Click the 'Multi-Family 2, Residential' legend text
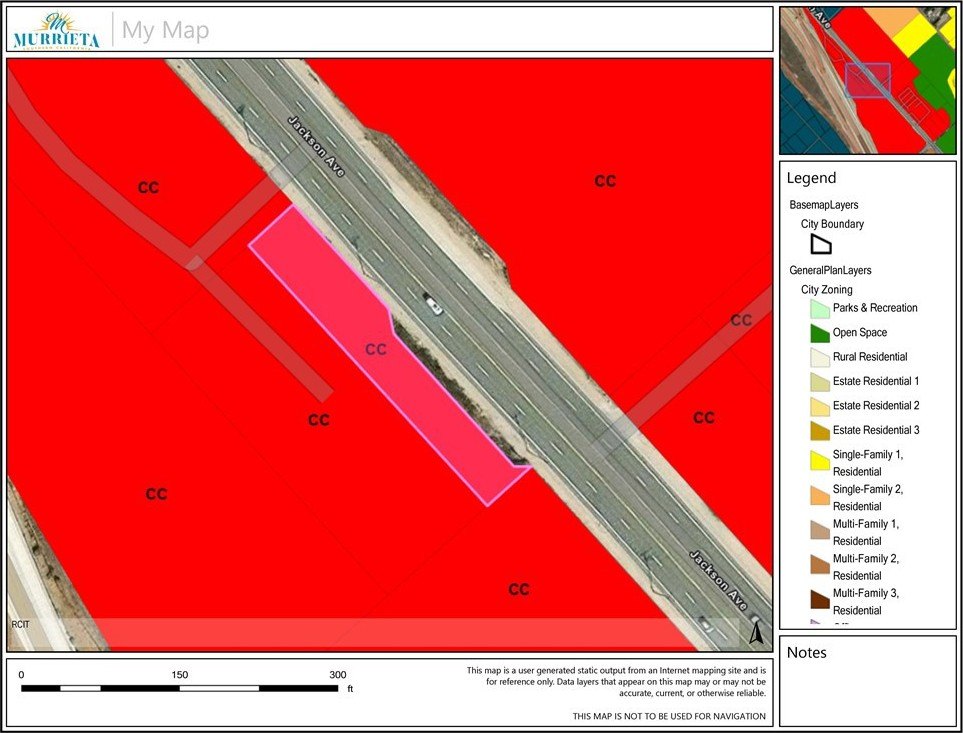The height and width of the screenshot is (733, 963). coord(866,567)
